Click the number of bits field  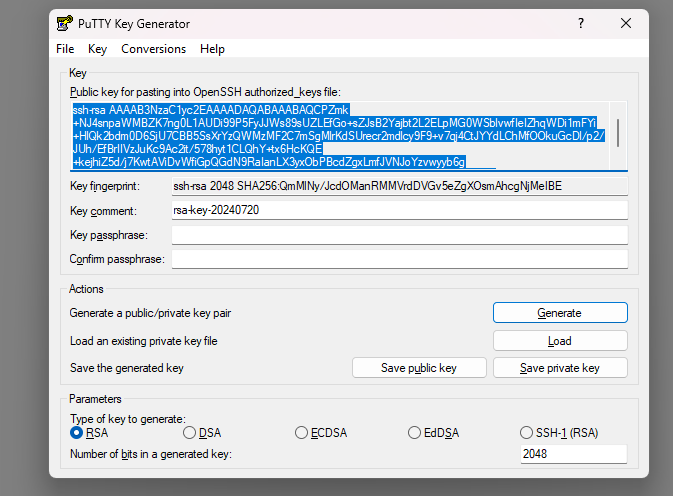574,454
